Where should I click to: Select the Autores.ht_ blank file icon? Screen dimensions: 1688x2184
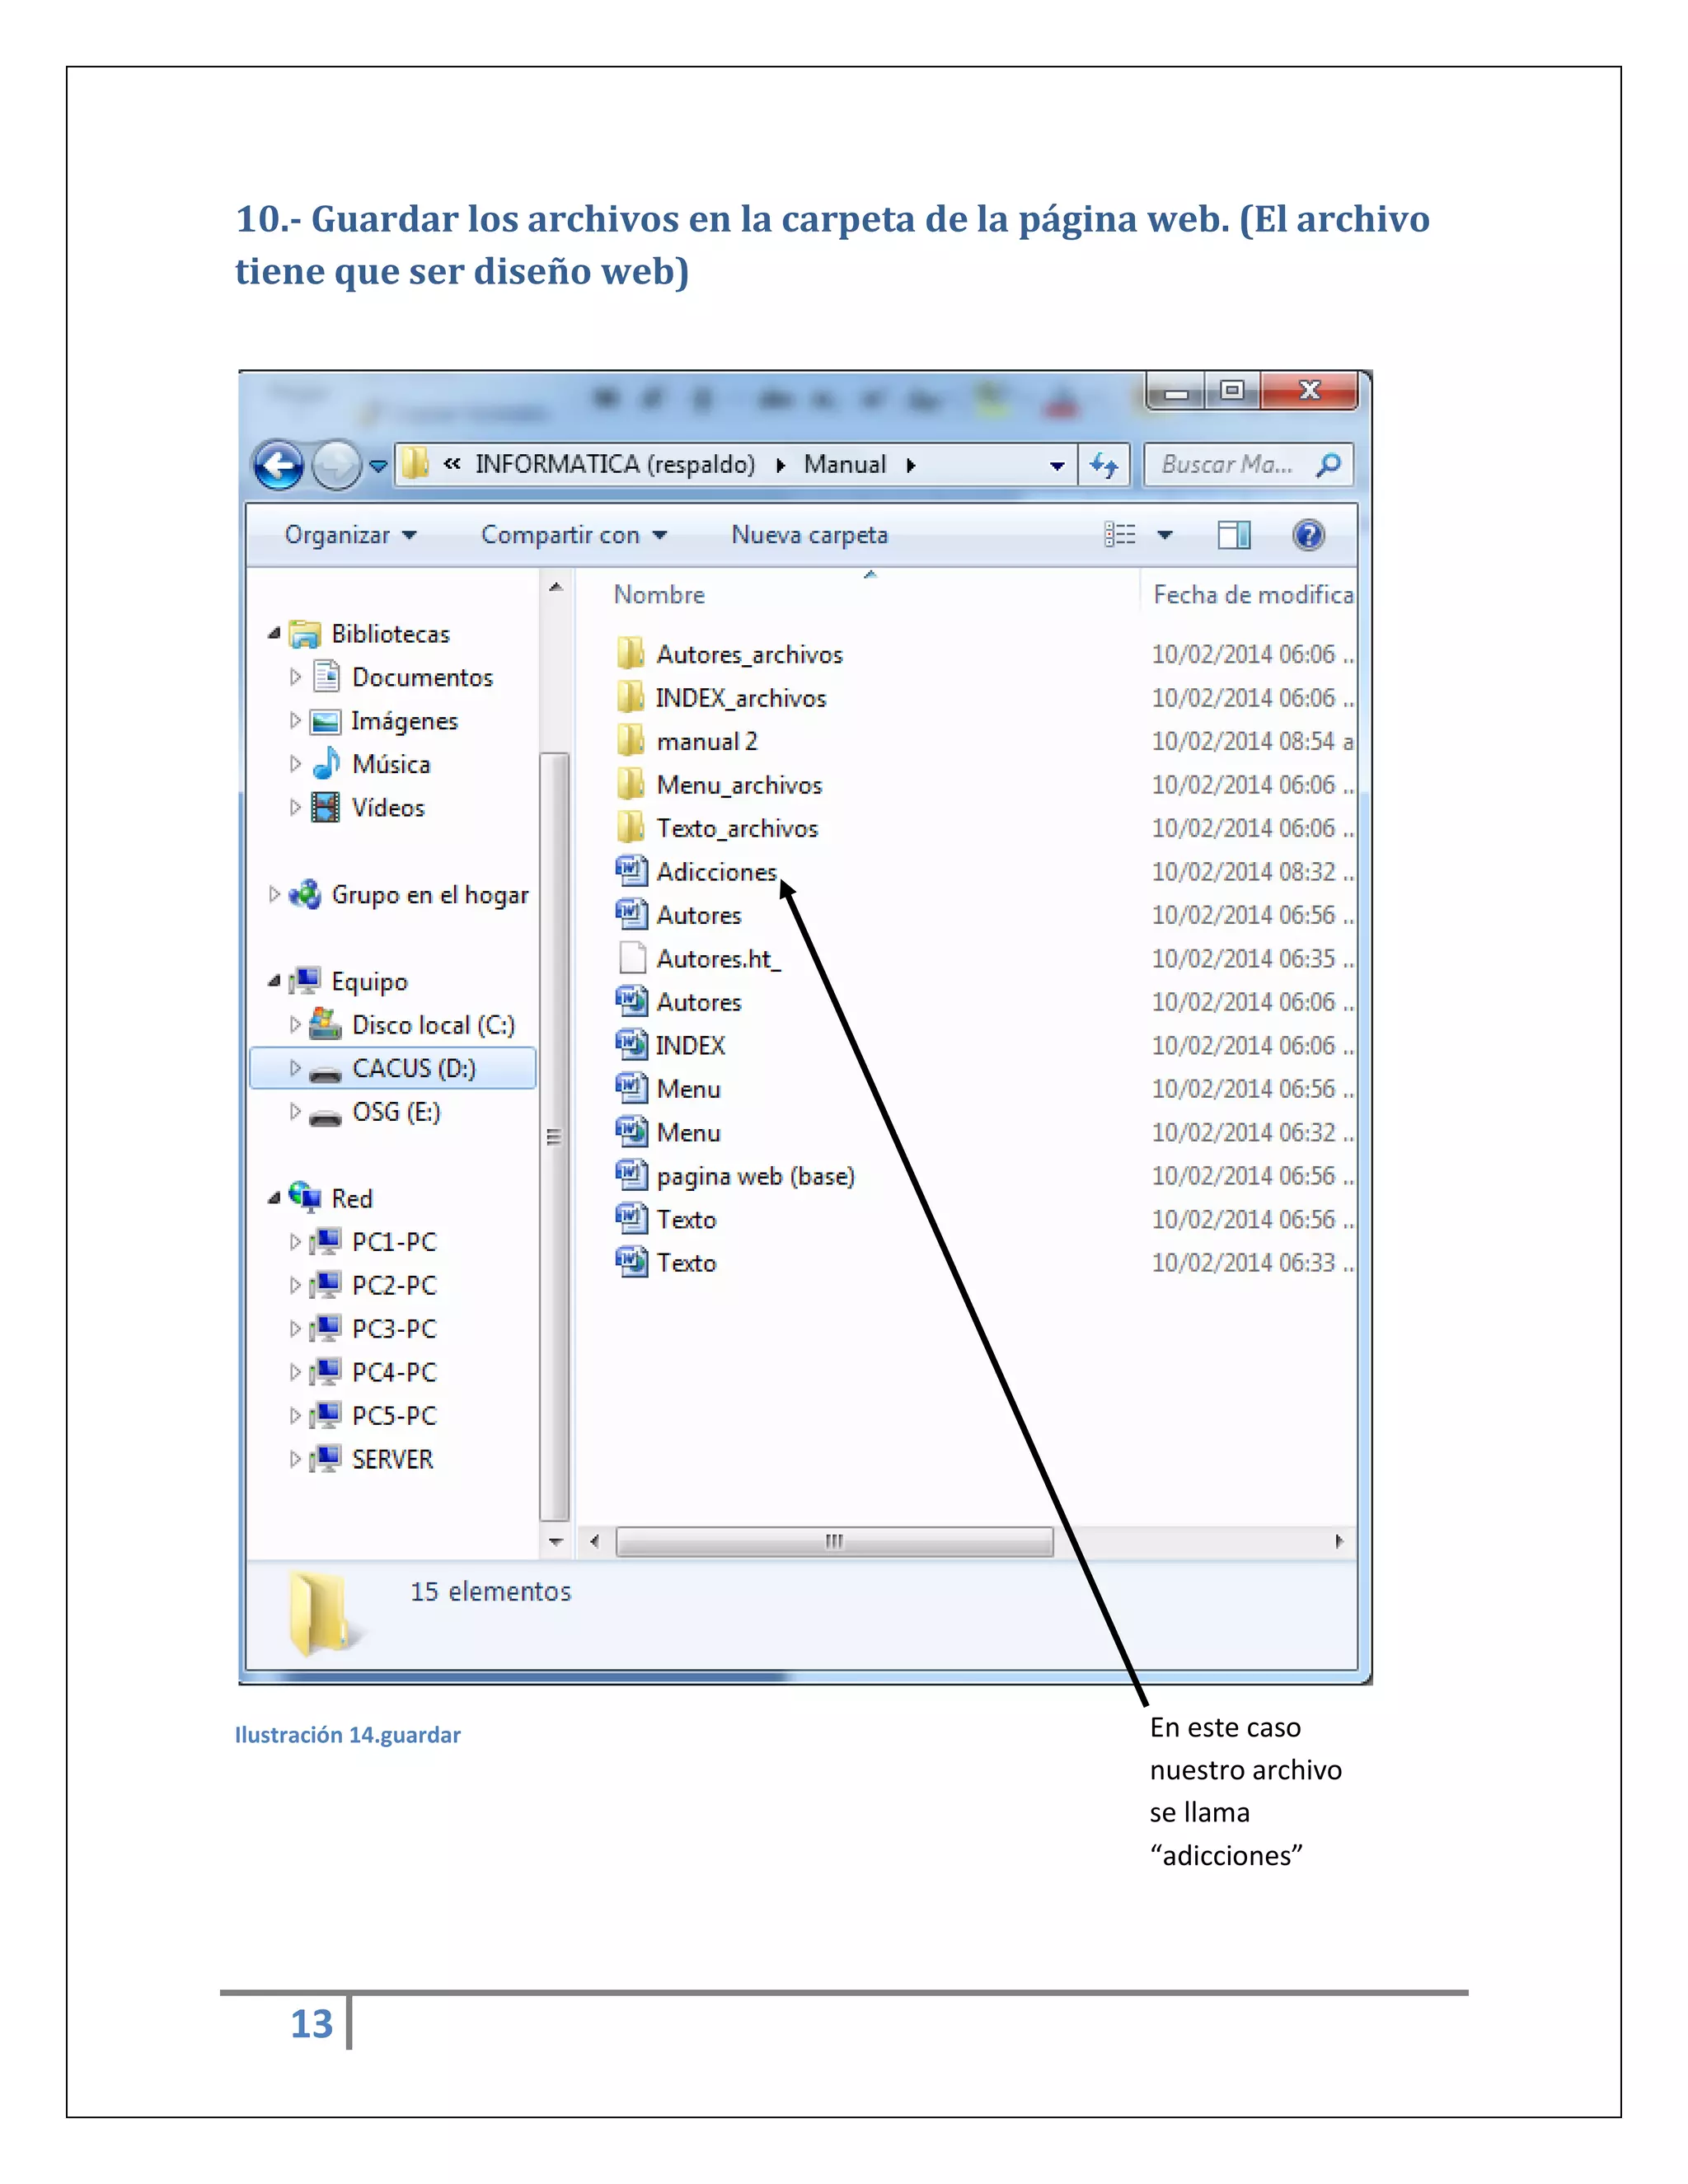pos(631,958)
